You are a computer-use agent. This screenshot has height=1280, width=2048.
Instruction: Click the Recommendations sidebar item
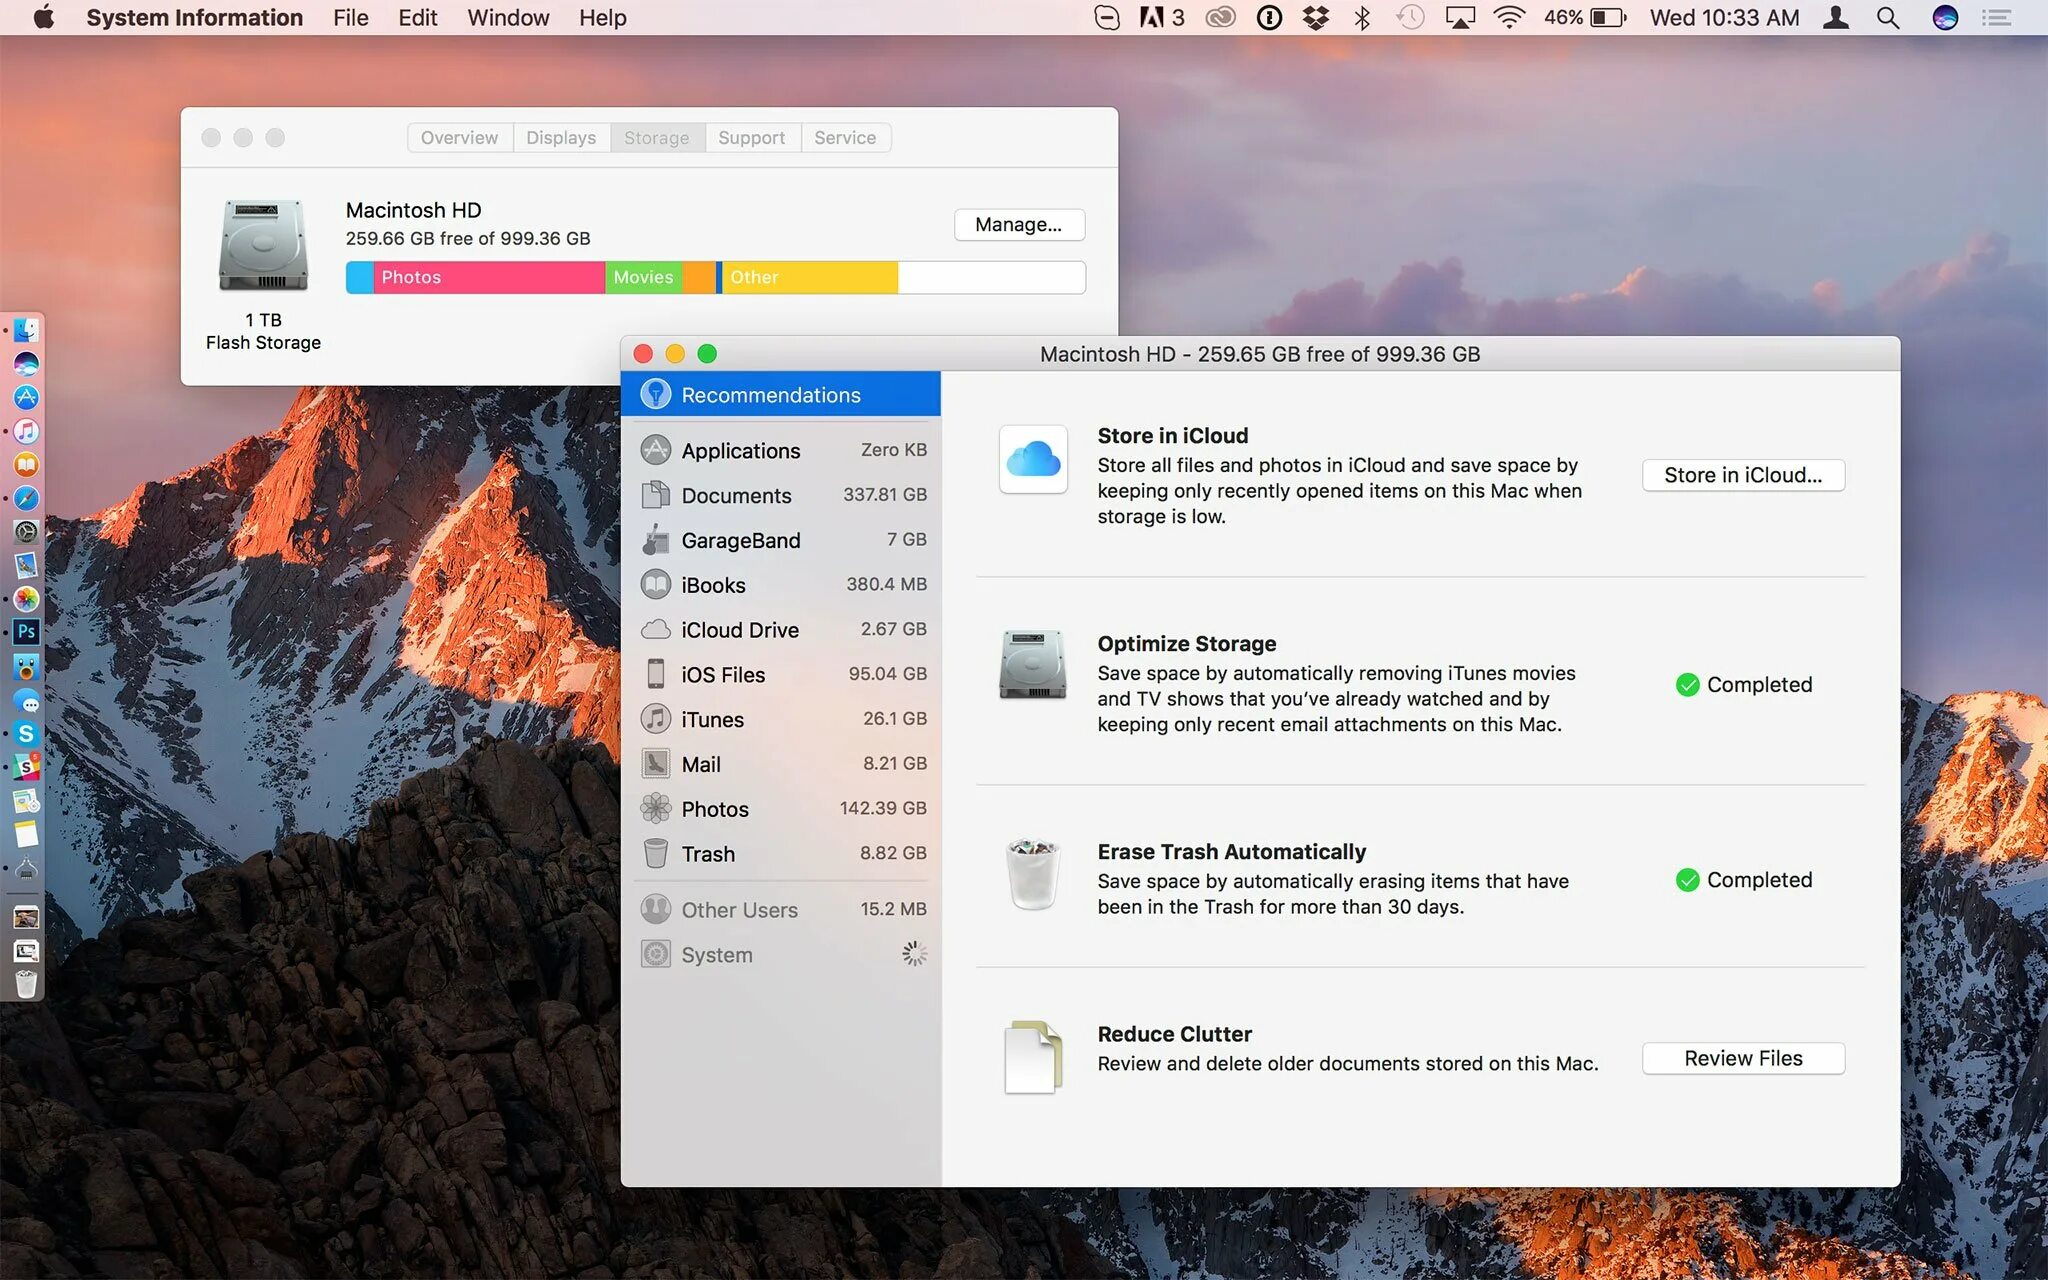pos(770,395)
